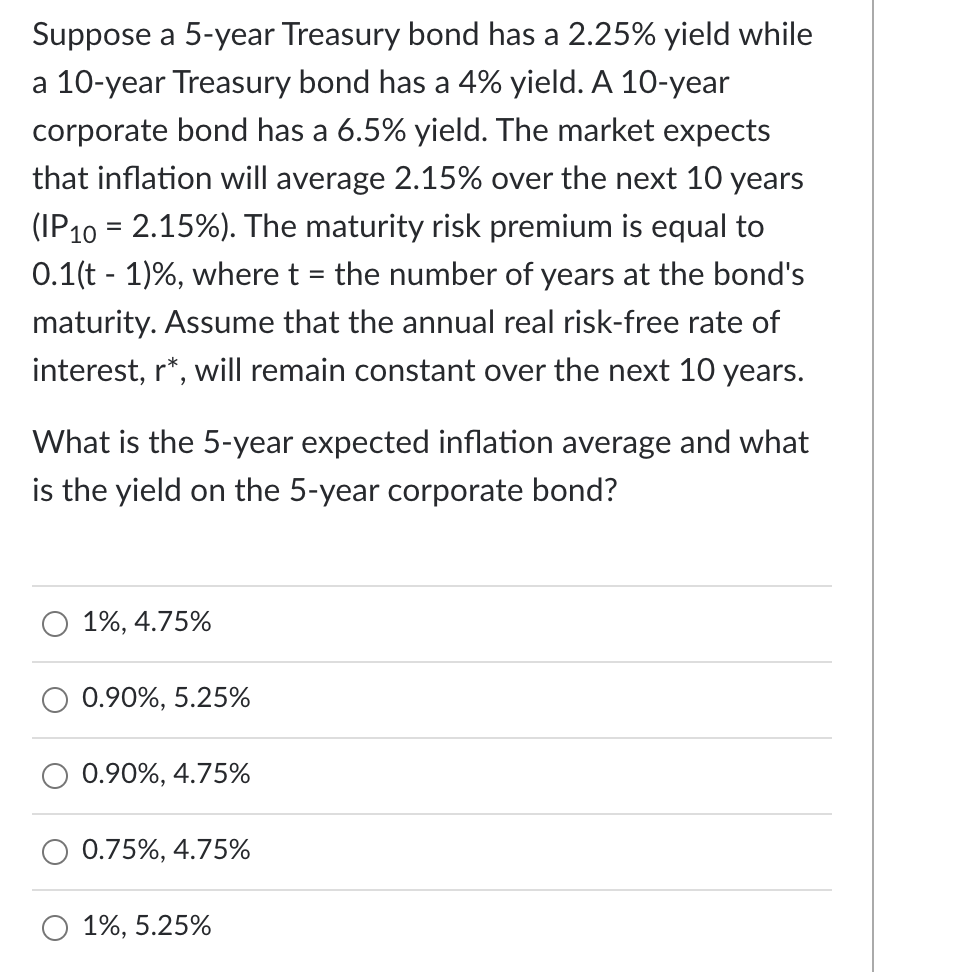The width and height of the screenshot is (958, 972).
Task: Click the circle next to the last option
Action: point(54,927)
